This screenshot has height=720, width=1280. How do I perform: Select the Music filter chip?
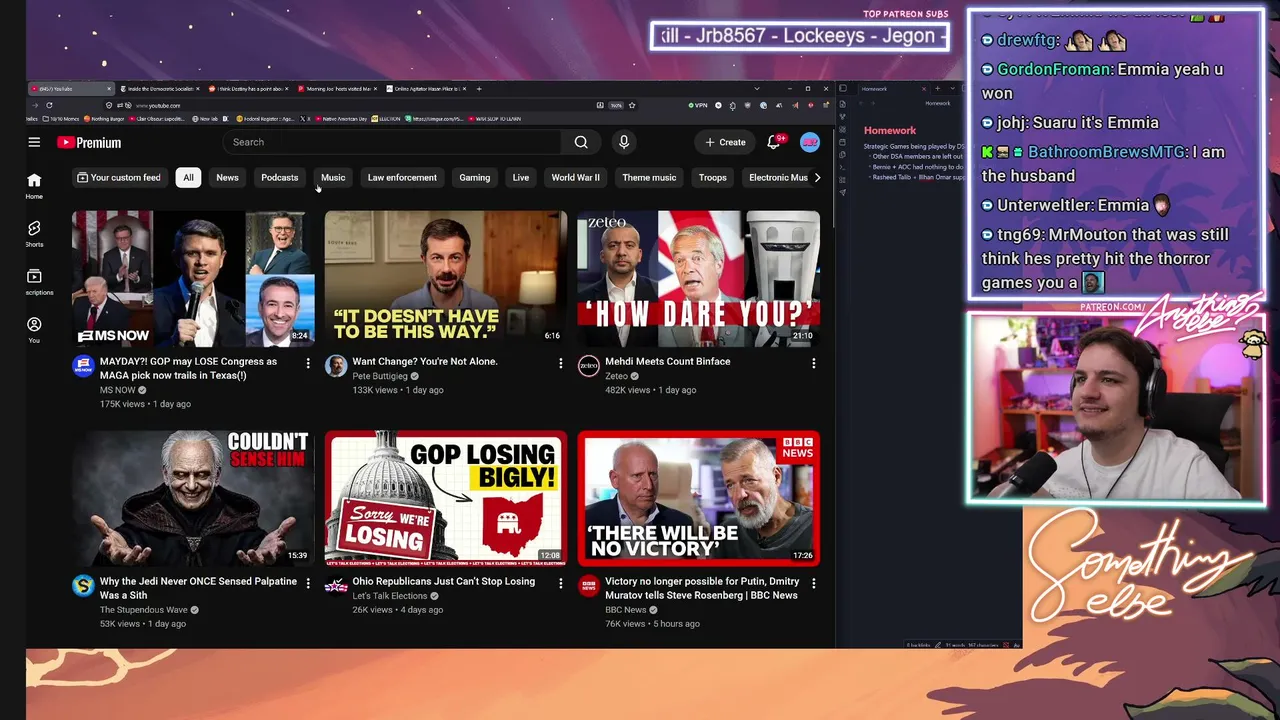[333, 178]
